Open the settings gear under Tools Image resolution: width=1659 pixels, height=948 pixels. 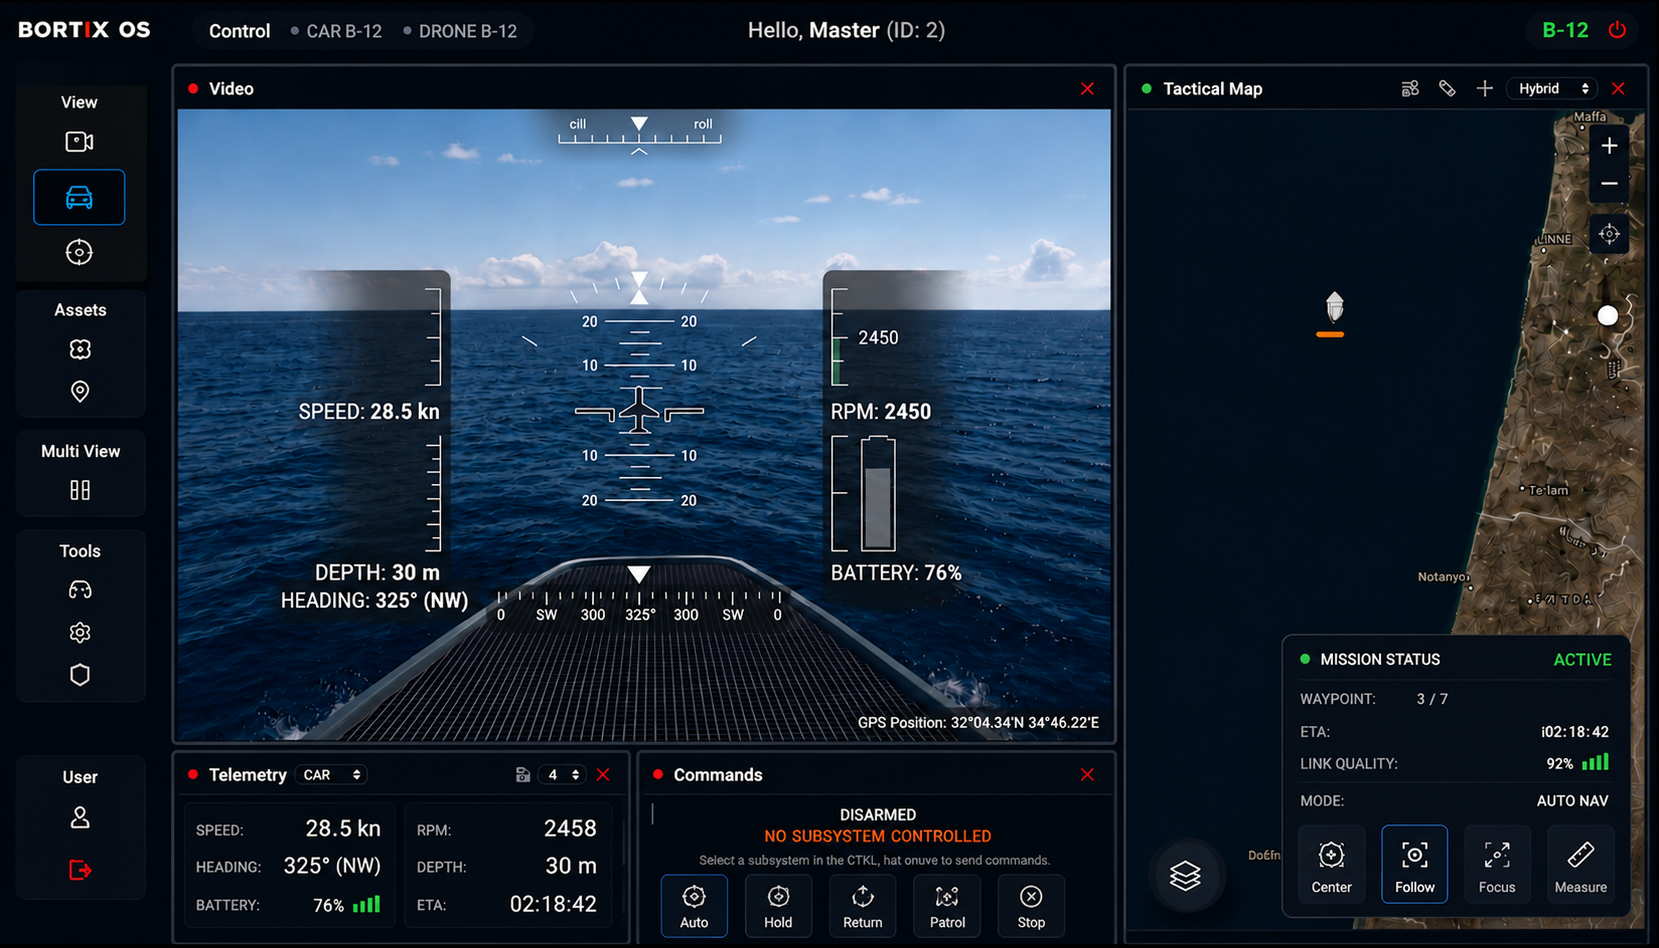tap(80, 632)
